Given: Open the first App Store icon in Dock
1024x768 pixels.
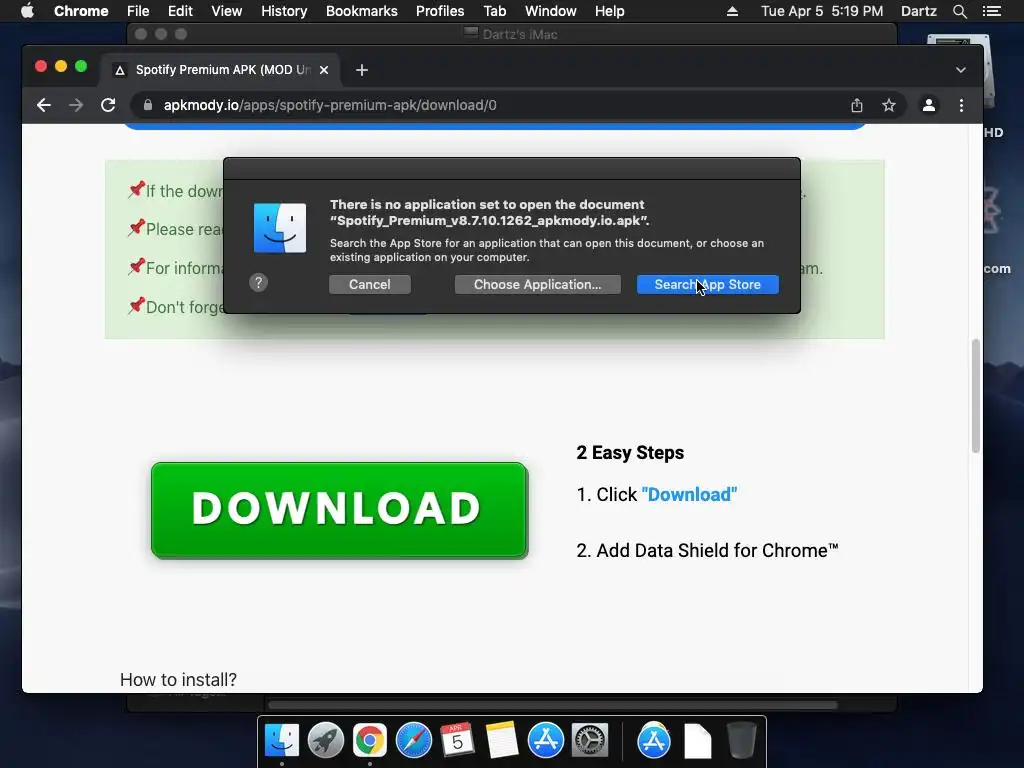Looking at the screenshot, I should coord(546,741).
